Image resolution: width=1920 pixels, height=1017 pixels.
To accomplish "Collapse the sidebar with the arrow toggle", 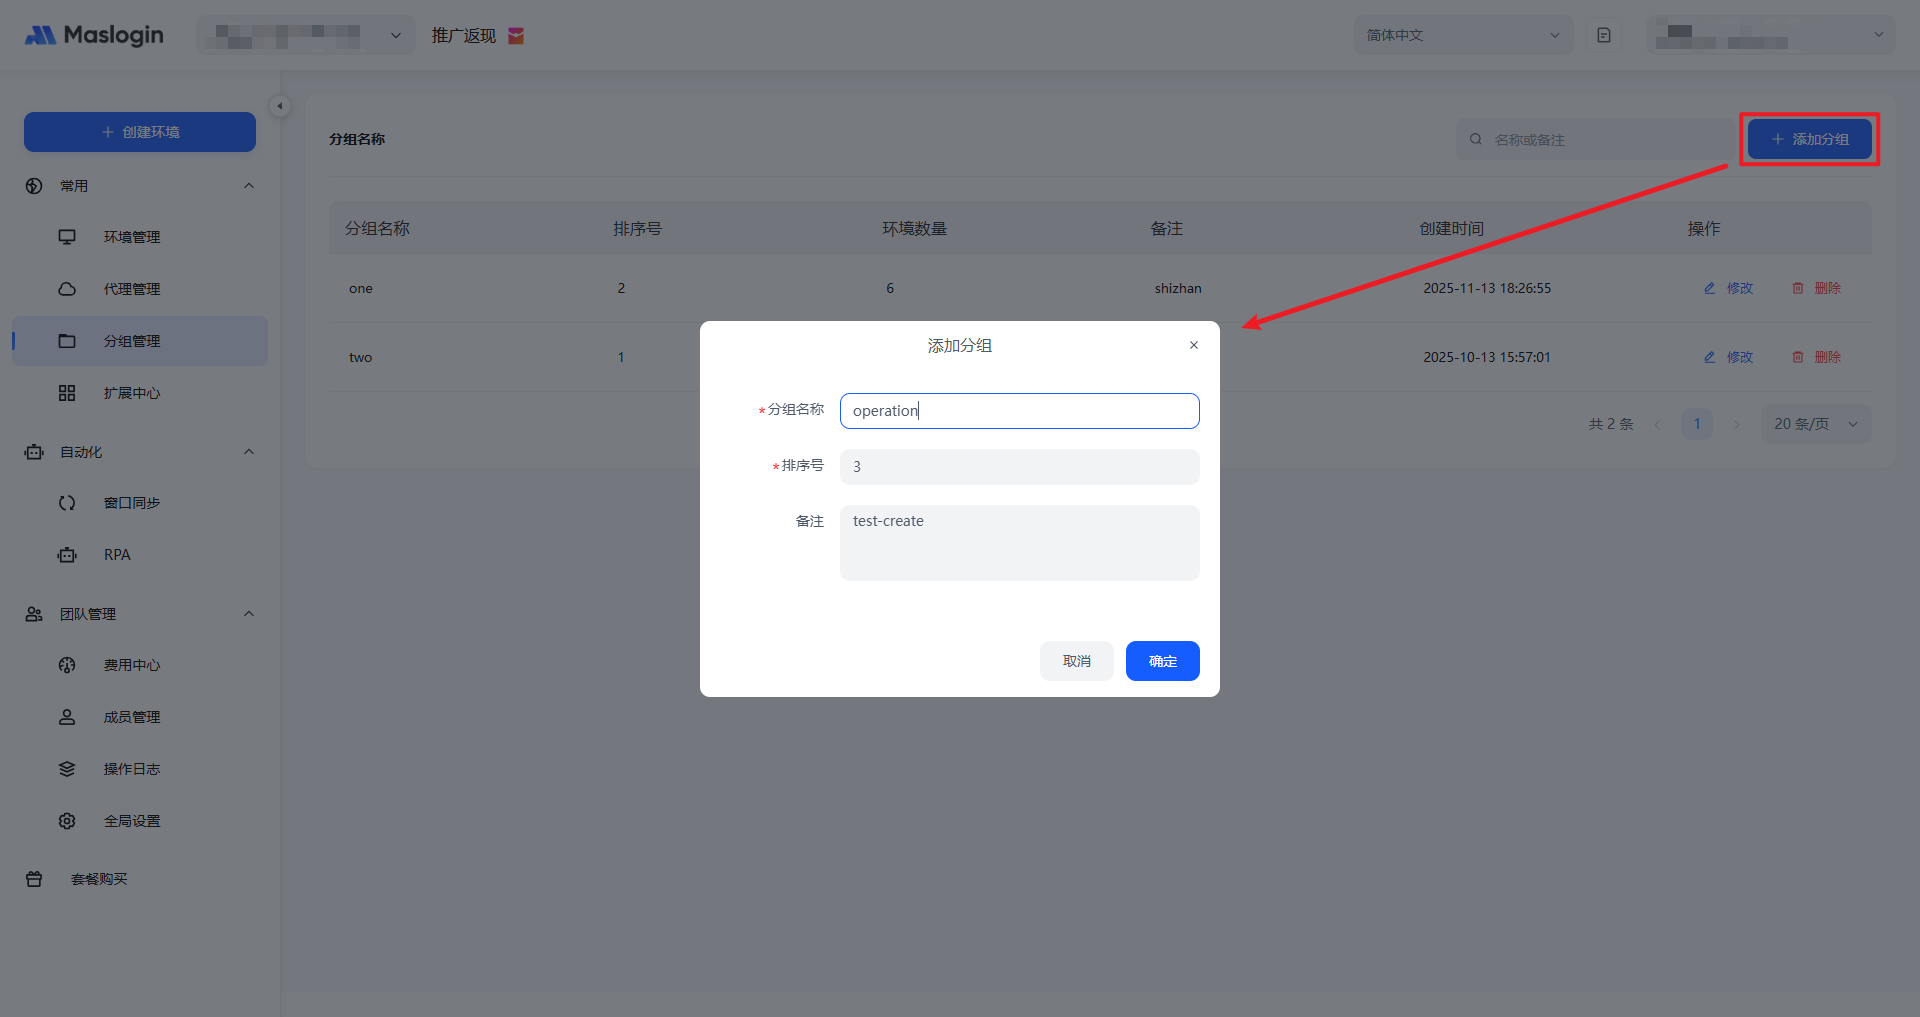I will coord(280,106).
